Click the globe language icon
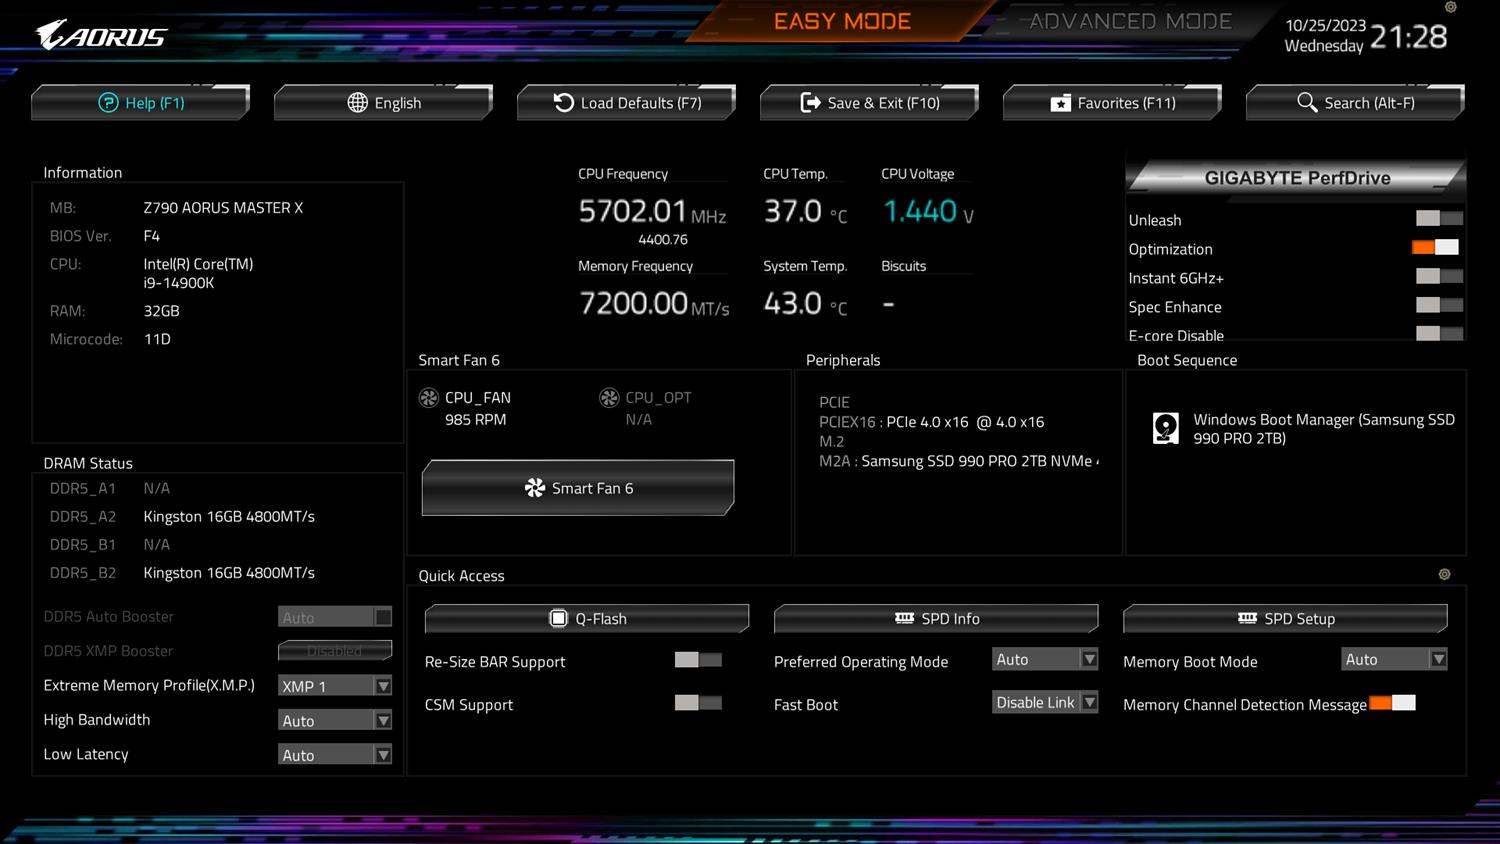The image size is (1500, 844). point(357,103)
